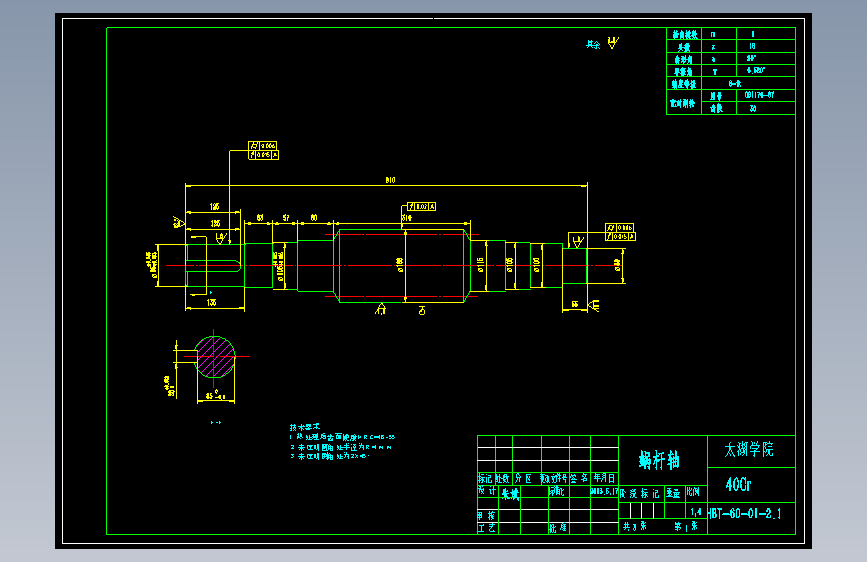Click technical requirement line 1 about heat treatment
The height and width of the screenshot is (562, 867).
click(342, 437)
